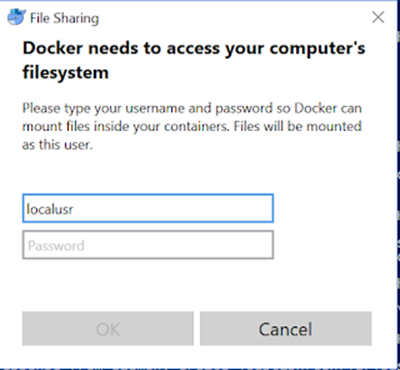Image resolution: width=400 pixels, height=370 pixels.
Task: Click the Password placeholder text
Action: tap(56, 246)
